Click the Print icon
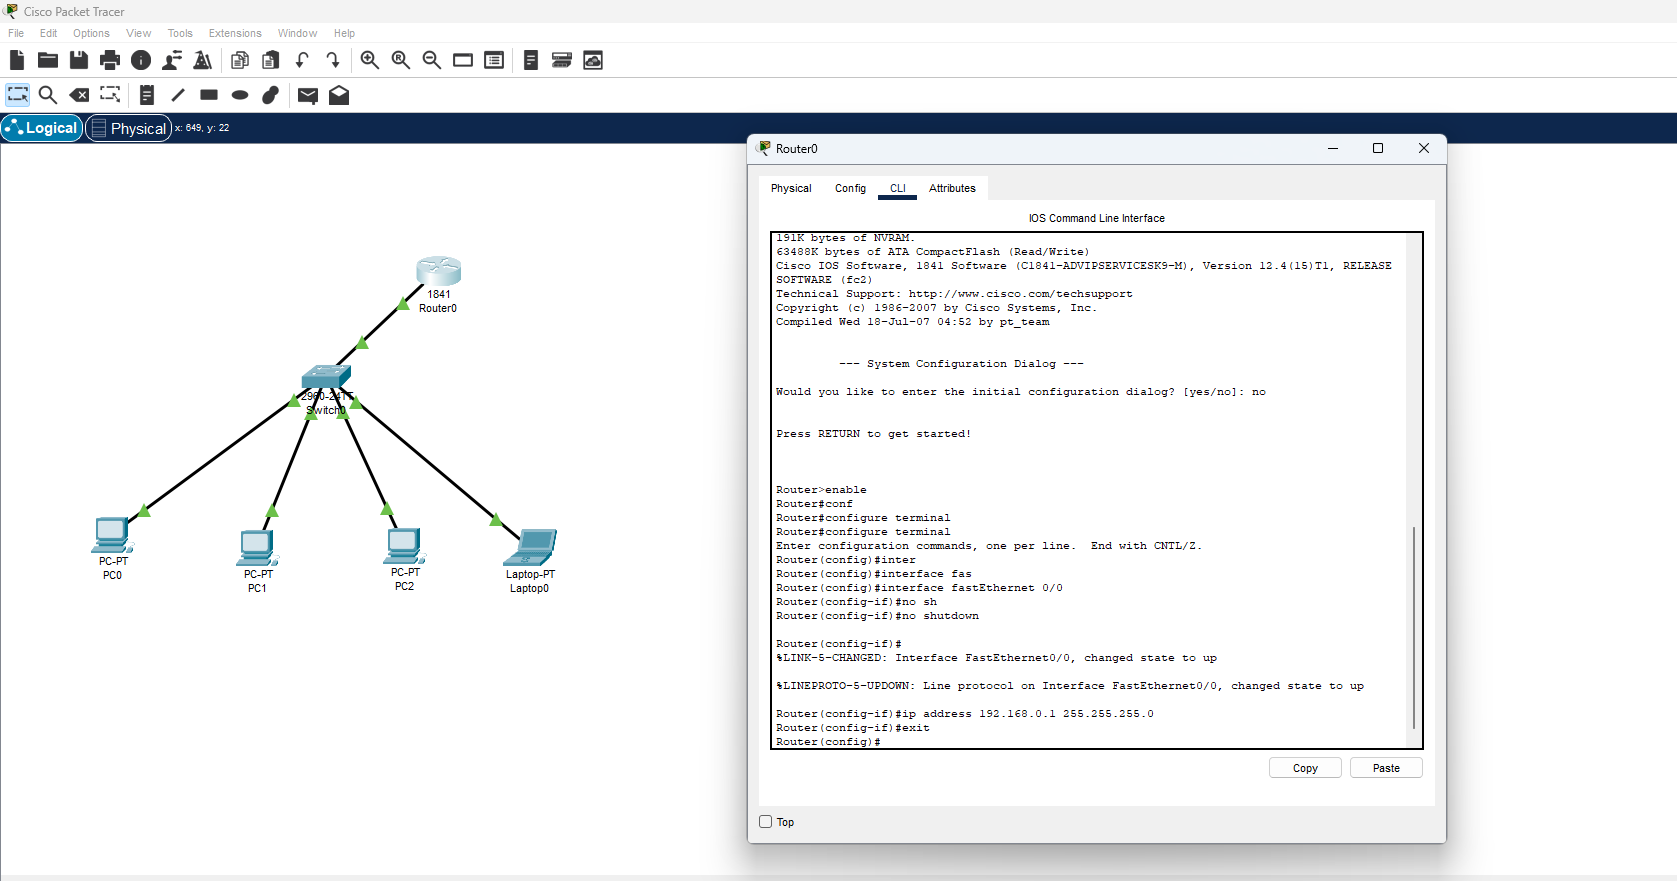Screen dimensions: 1677x881 click(110, 60)
